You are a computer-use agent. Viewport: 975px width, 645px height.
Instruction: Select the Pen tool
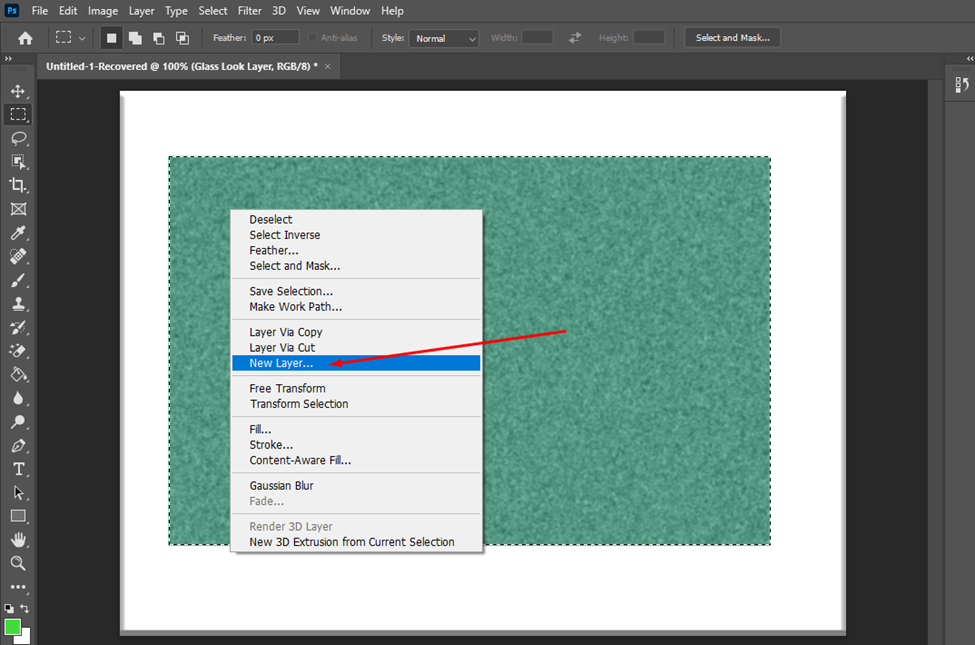[x=18, y=445]
